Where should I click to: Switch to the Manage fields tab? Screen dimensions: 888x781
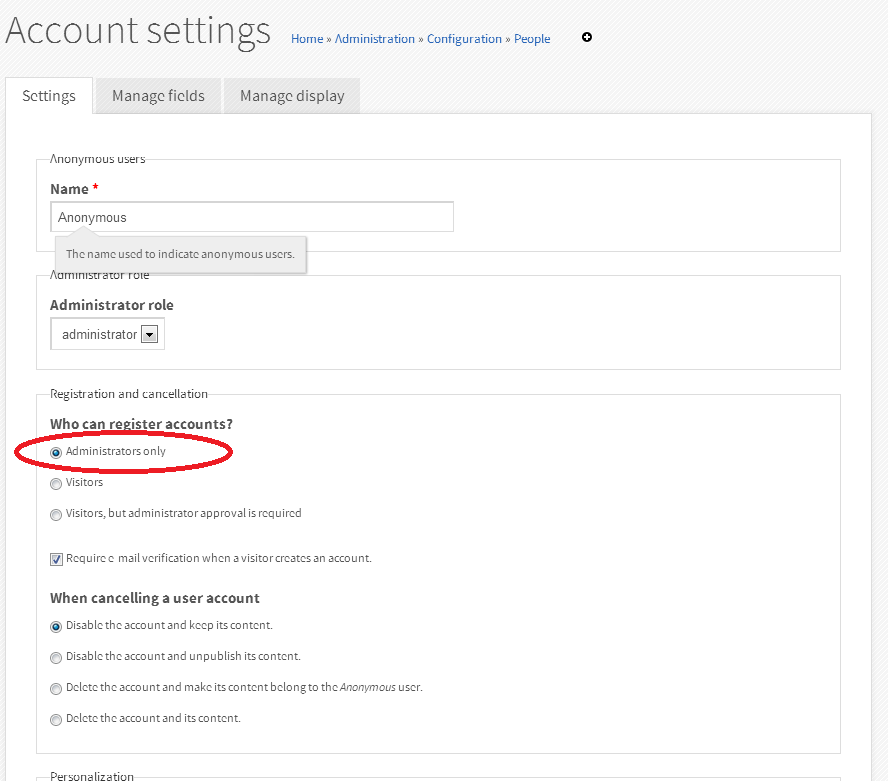[x=158, y=96]
